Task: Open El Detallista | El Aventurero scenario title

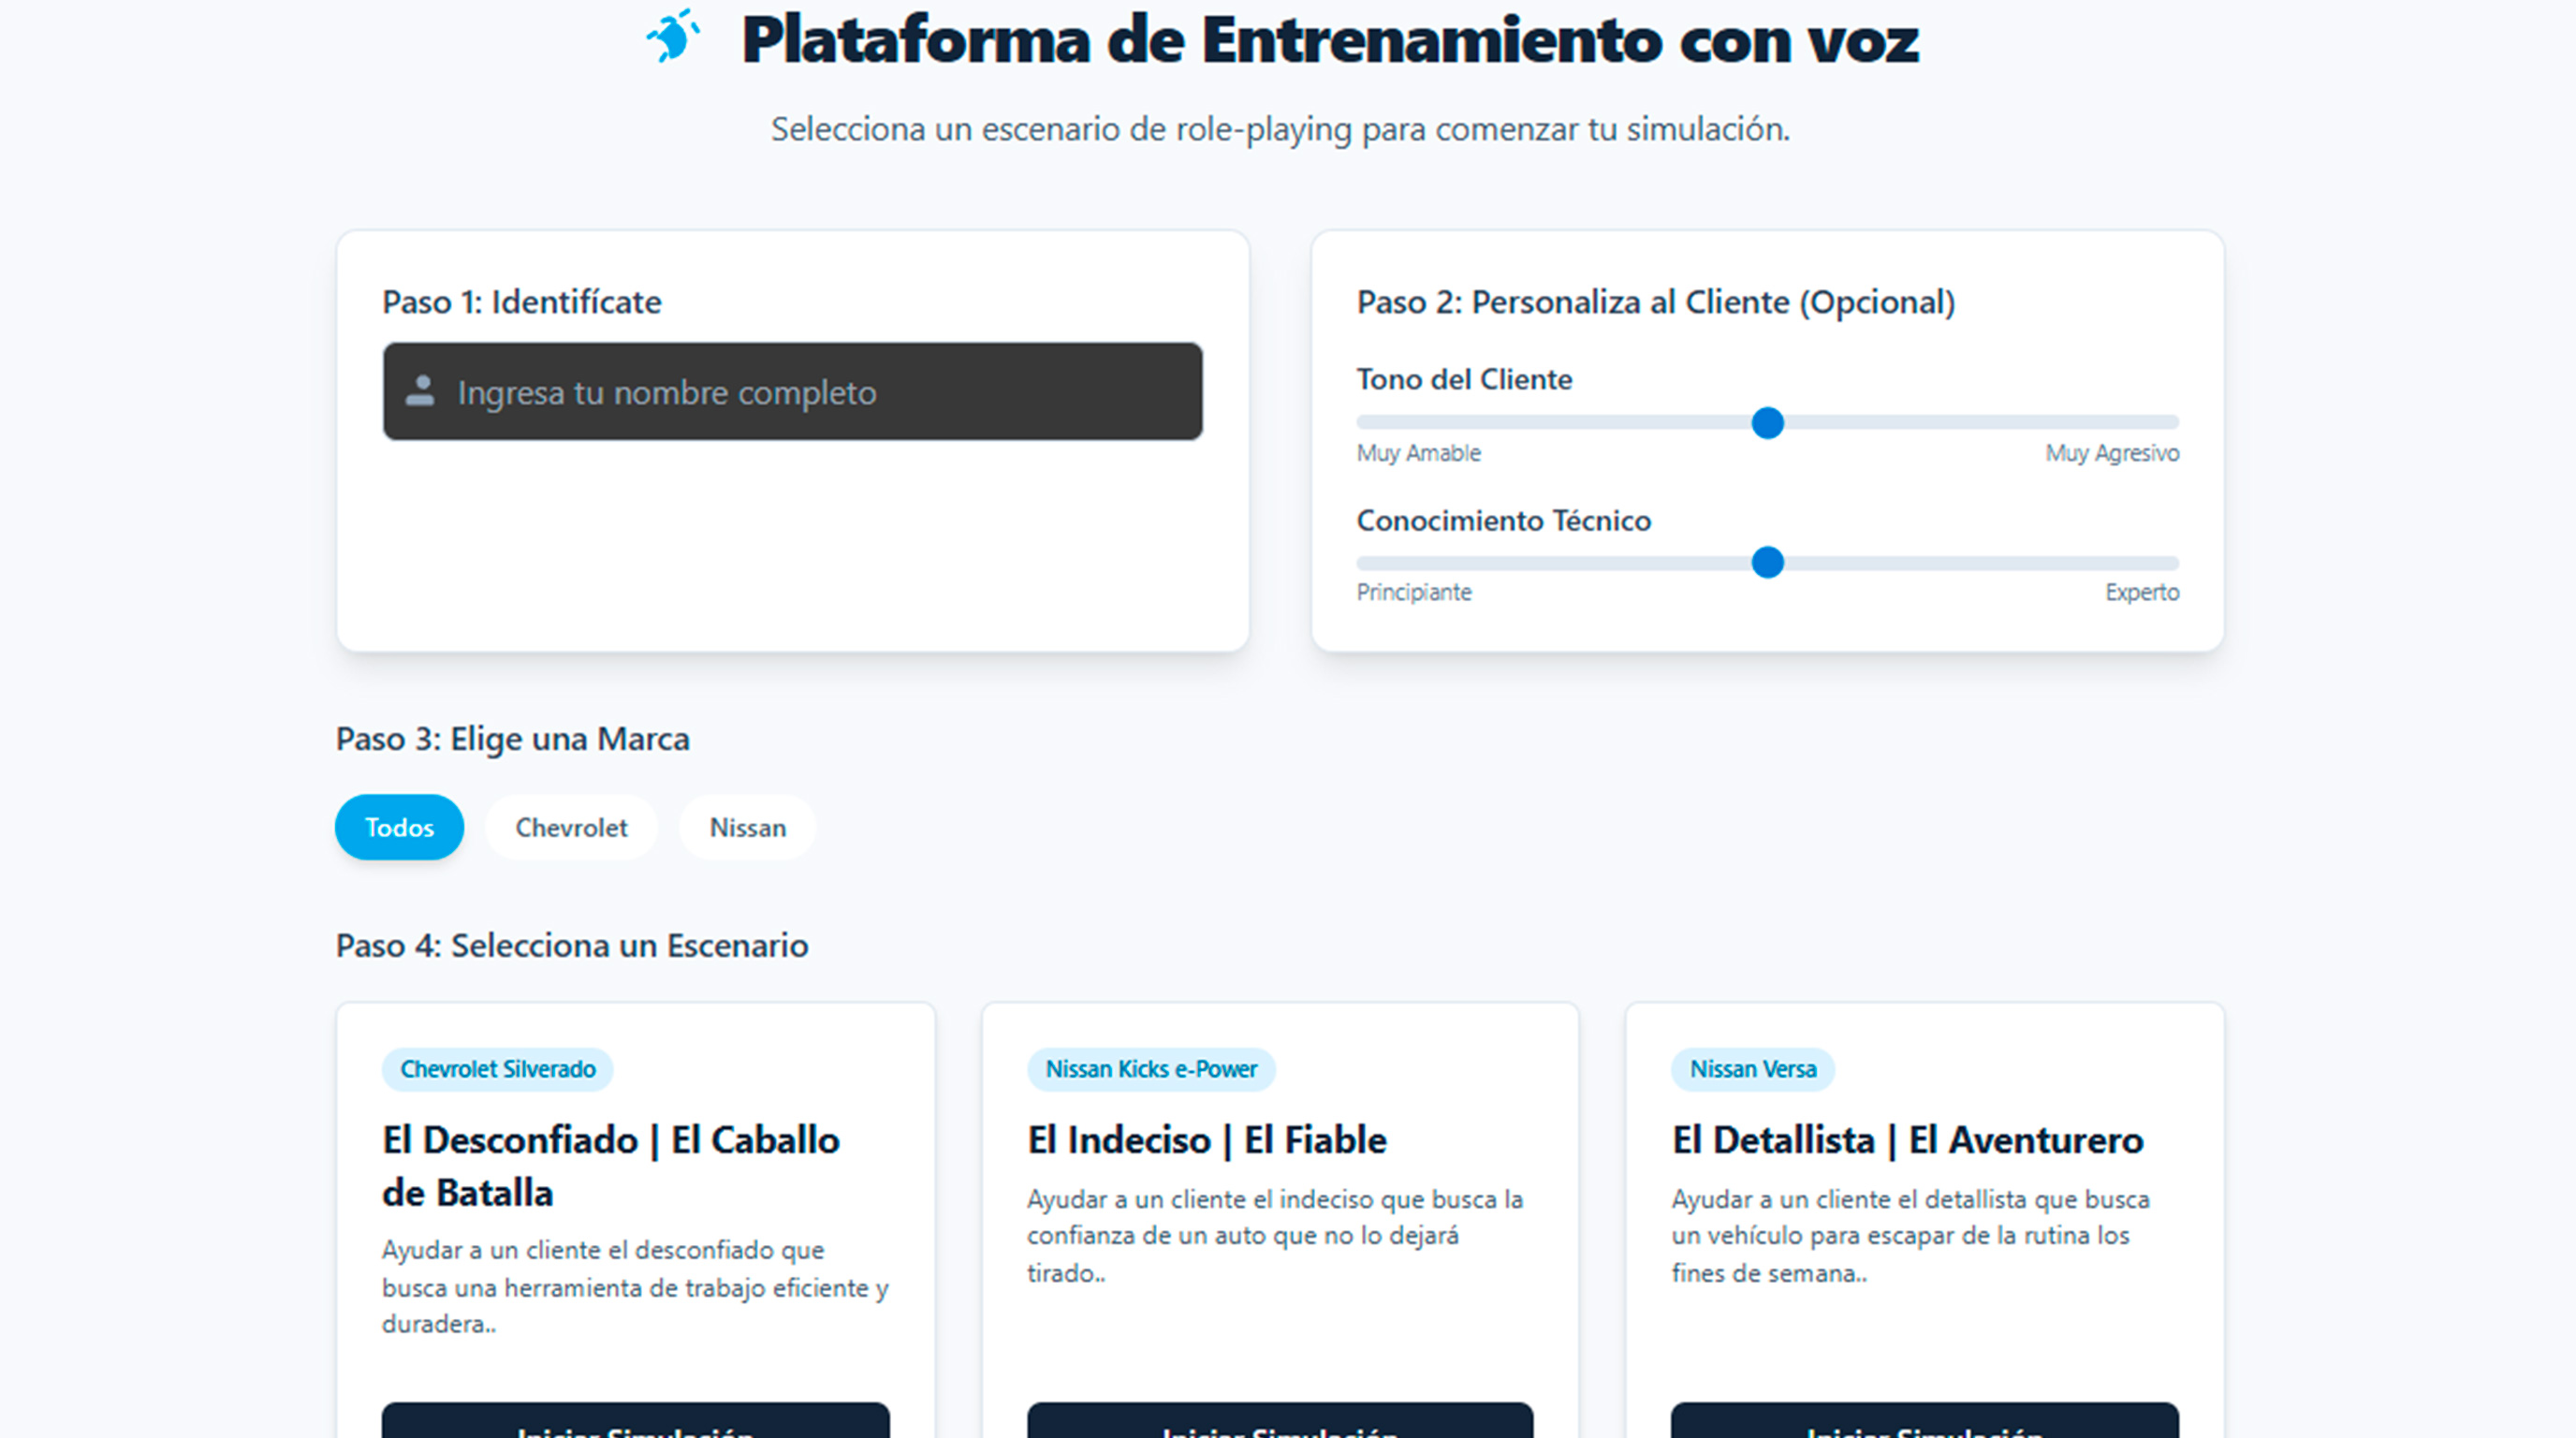Action: tap(1907, 1140)
